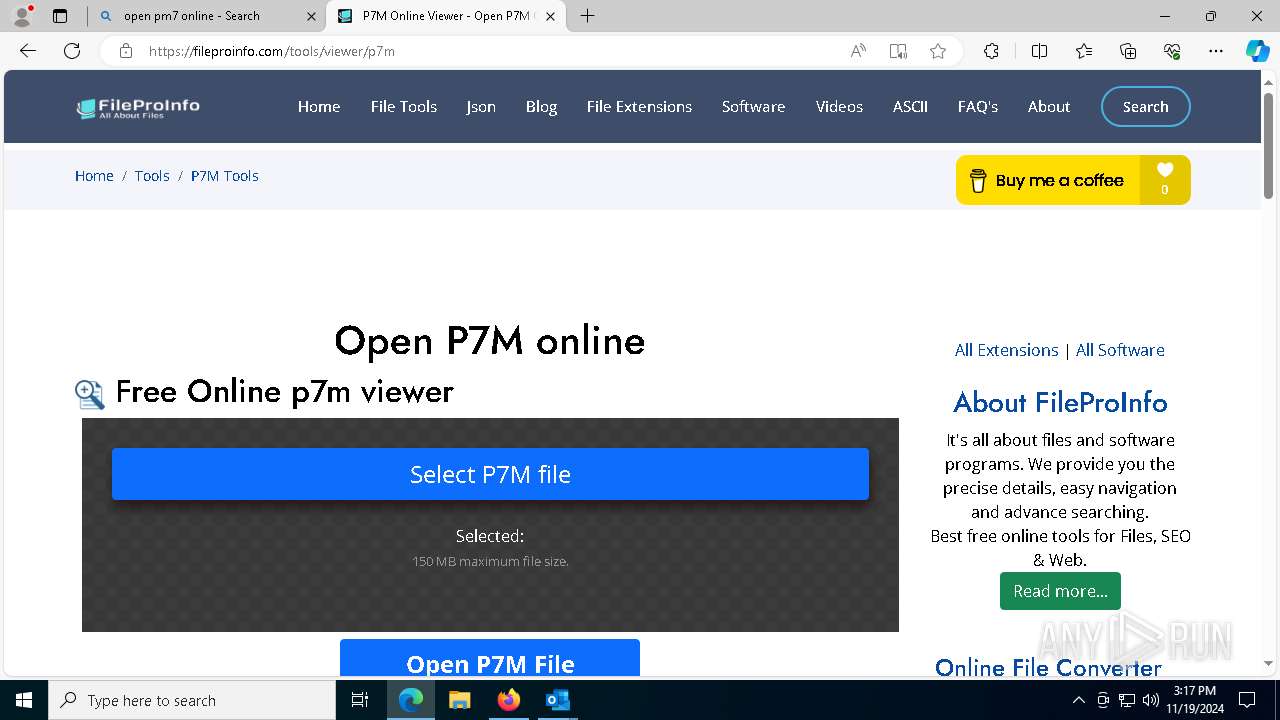
Task: Click Read more... button
Action: click(x=1060, y=591)
